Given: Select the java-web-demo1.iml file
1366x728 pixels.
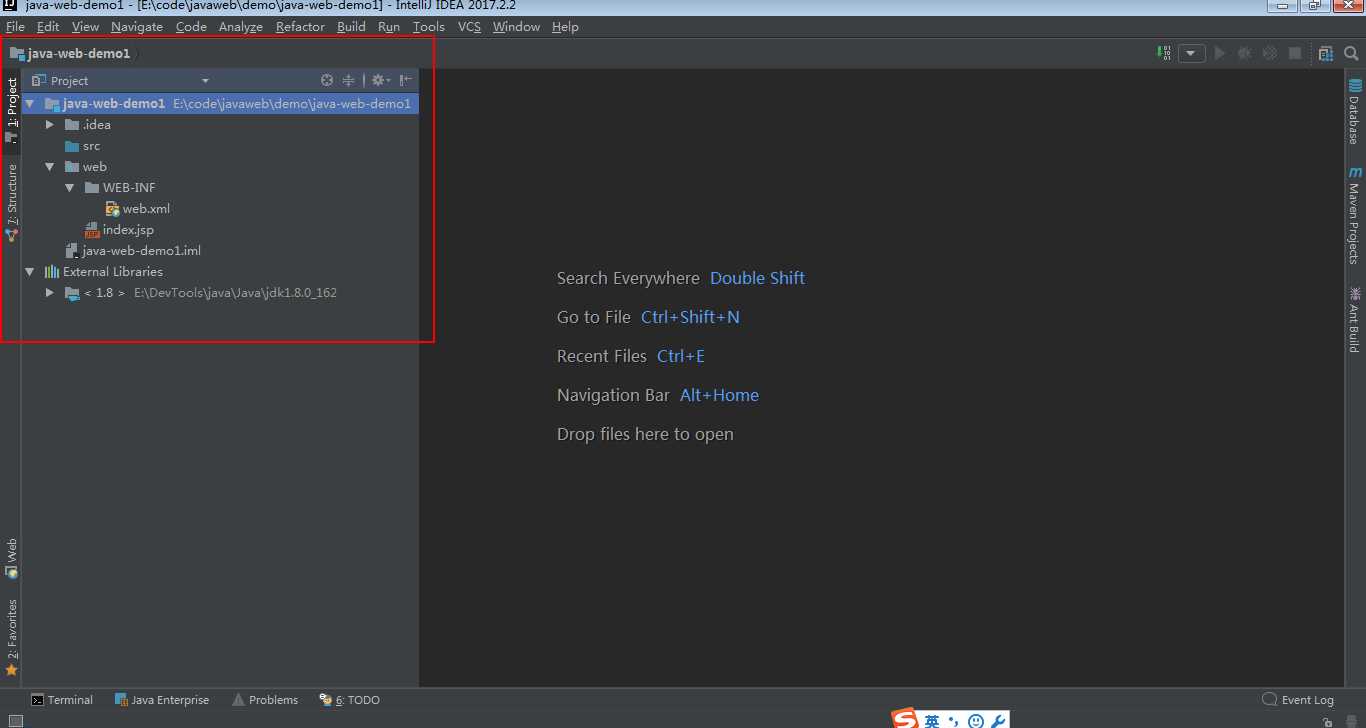Looking at the screenshot, I should tap(133, 251).
